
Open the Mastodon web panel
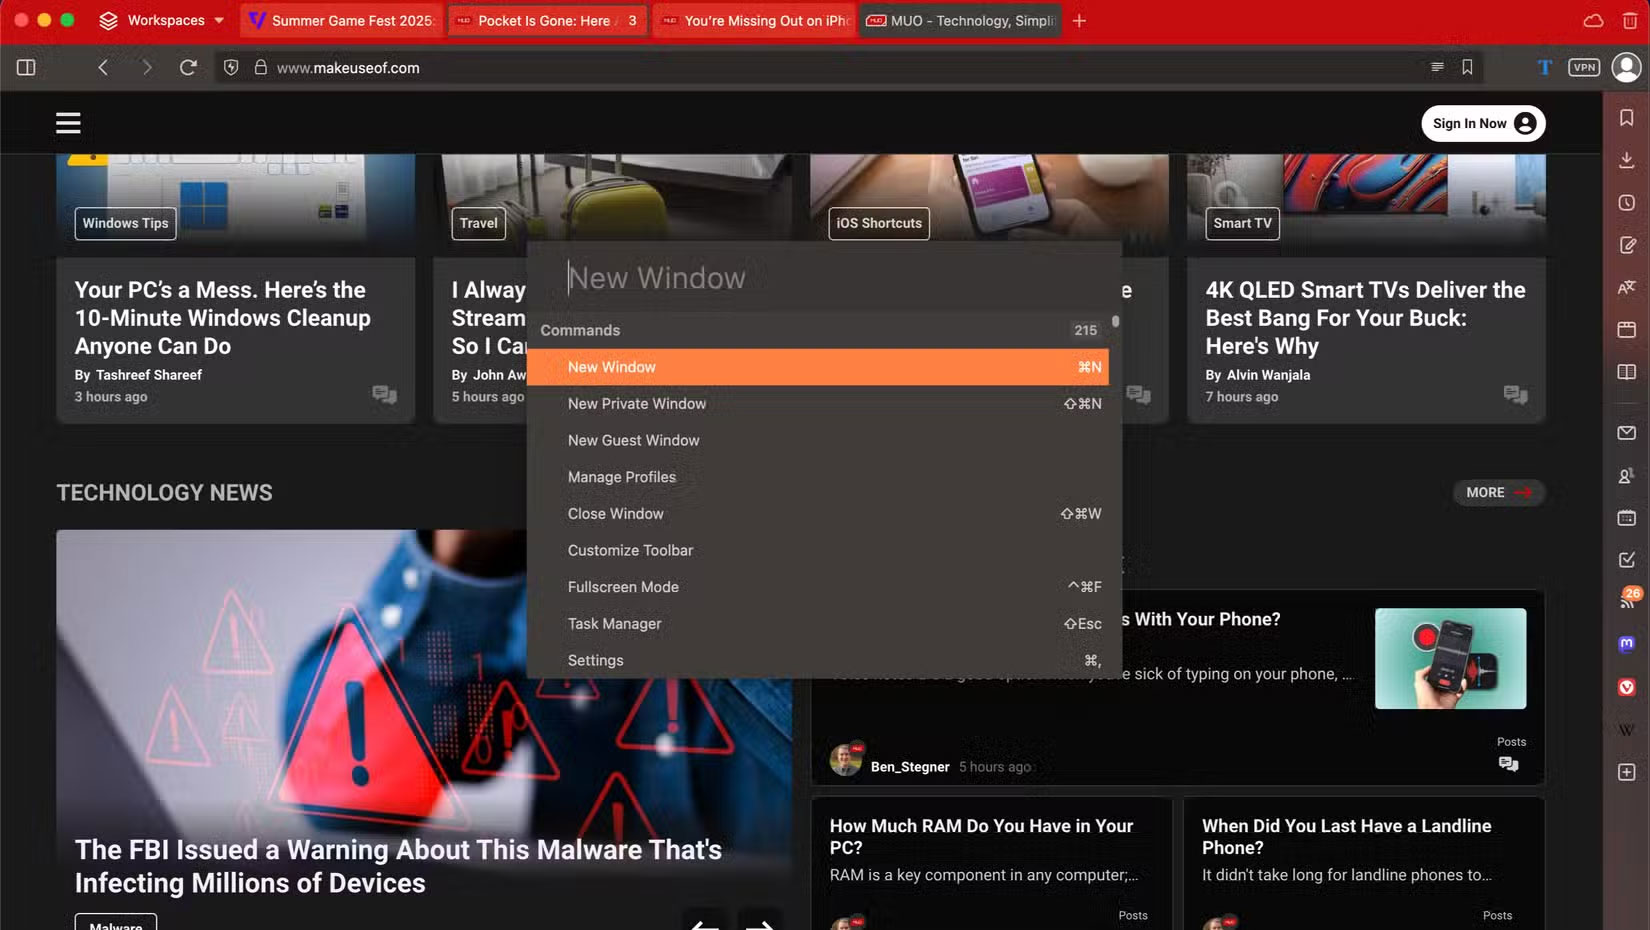[x=1627, y=644]
